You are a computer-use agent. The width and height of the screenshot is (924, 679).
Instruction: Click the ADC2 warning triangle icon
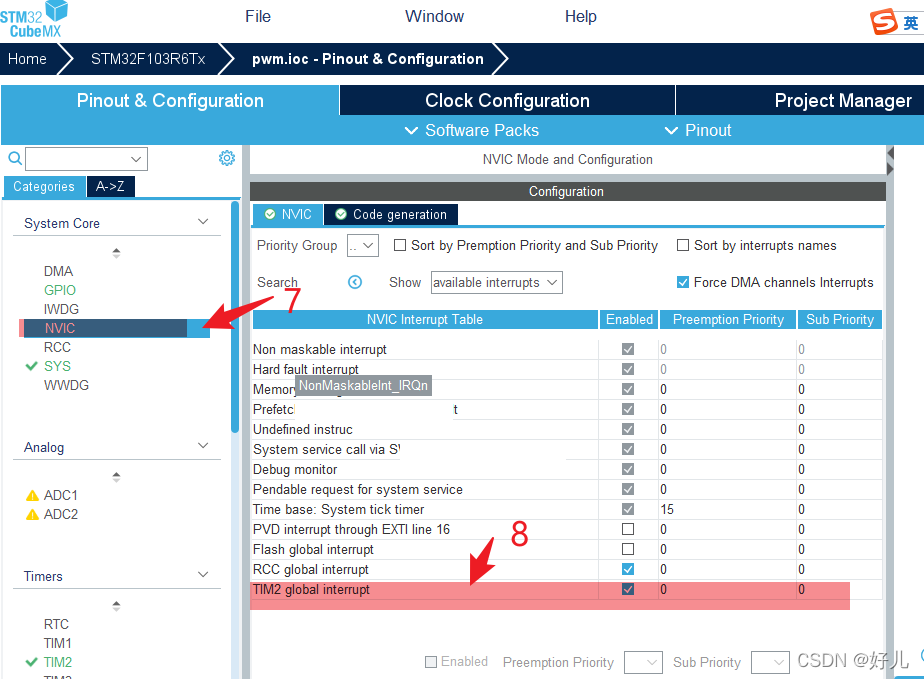(32, 515)
